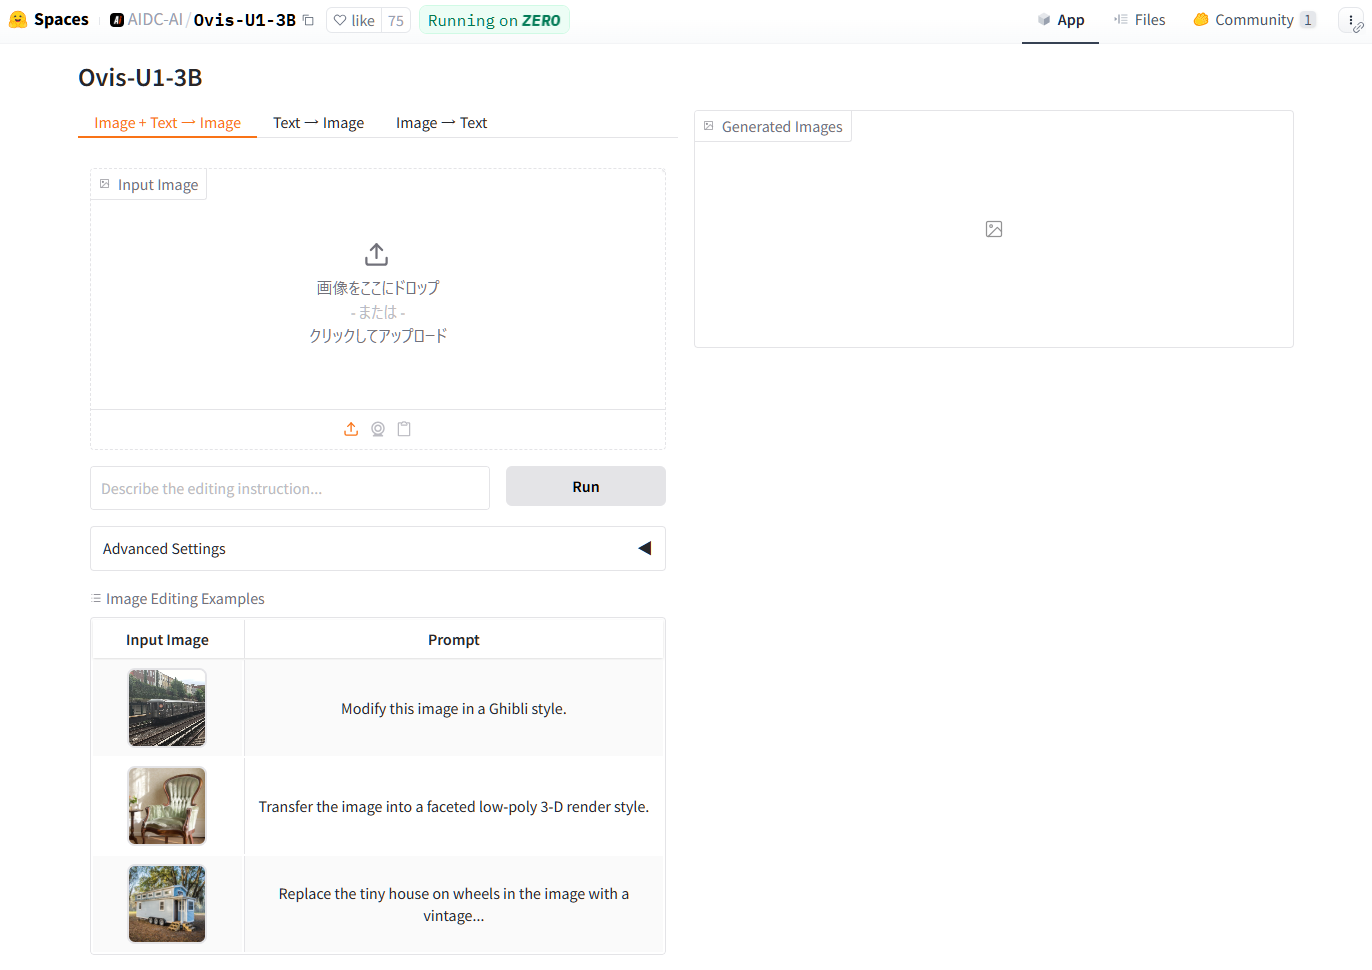The width and height of the screenshot is (1372, 970).
Task: Pick the tiny house example thumbnail
Action: pos(167,904)
